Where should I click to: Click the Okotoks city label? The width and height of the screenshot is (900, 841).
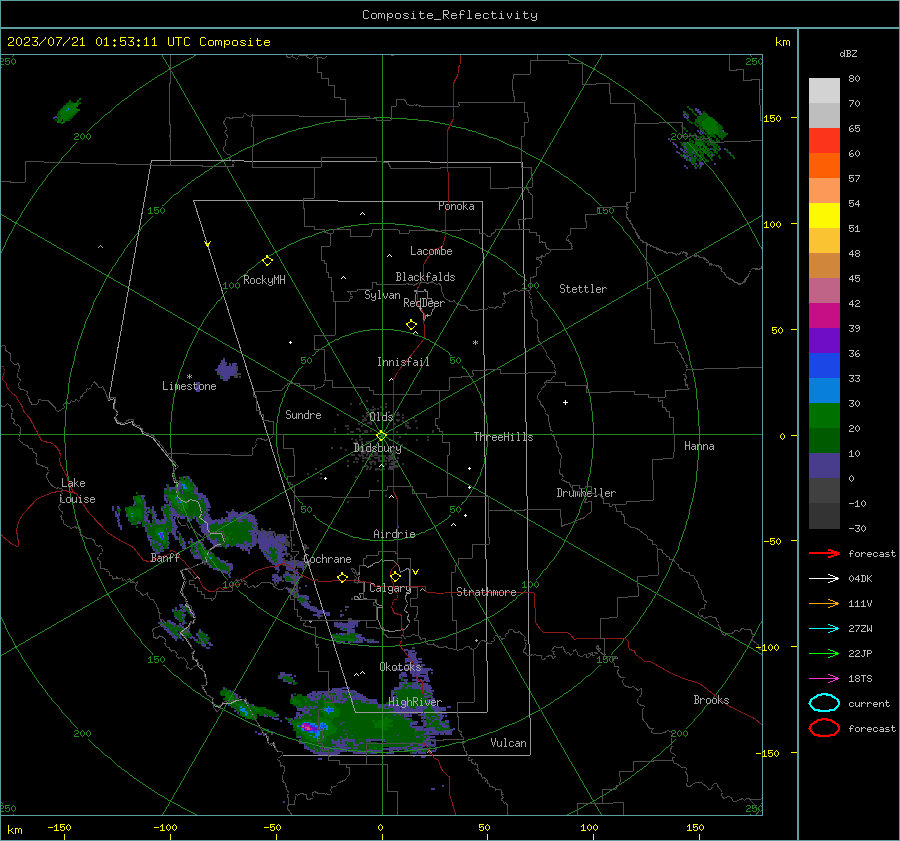(400, 666)
